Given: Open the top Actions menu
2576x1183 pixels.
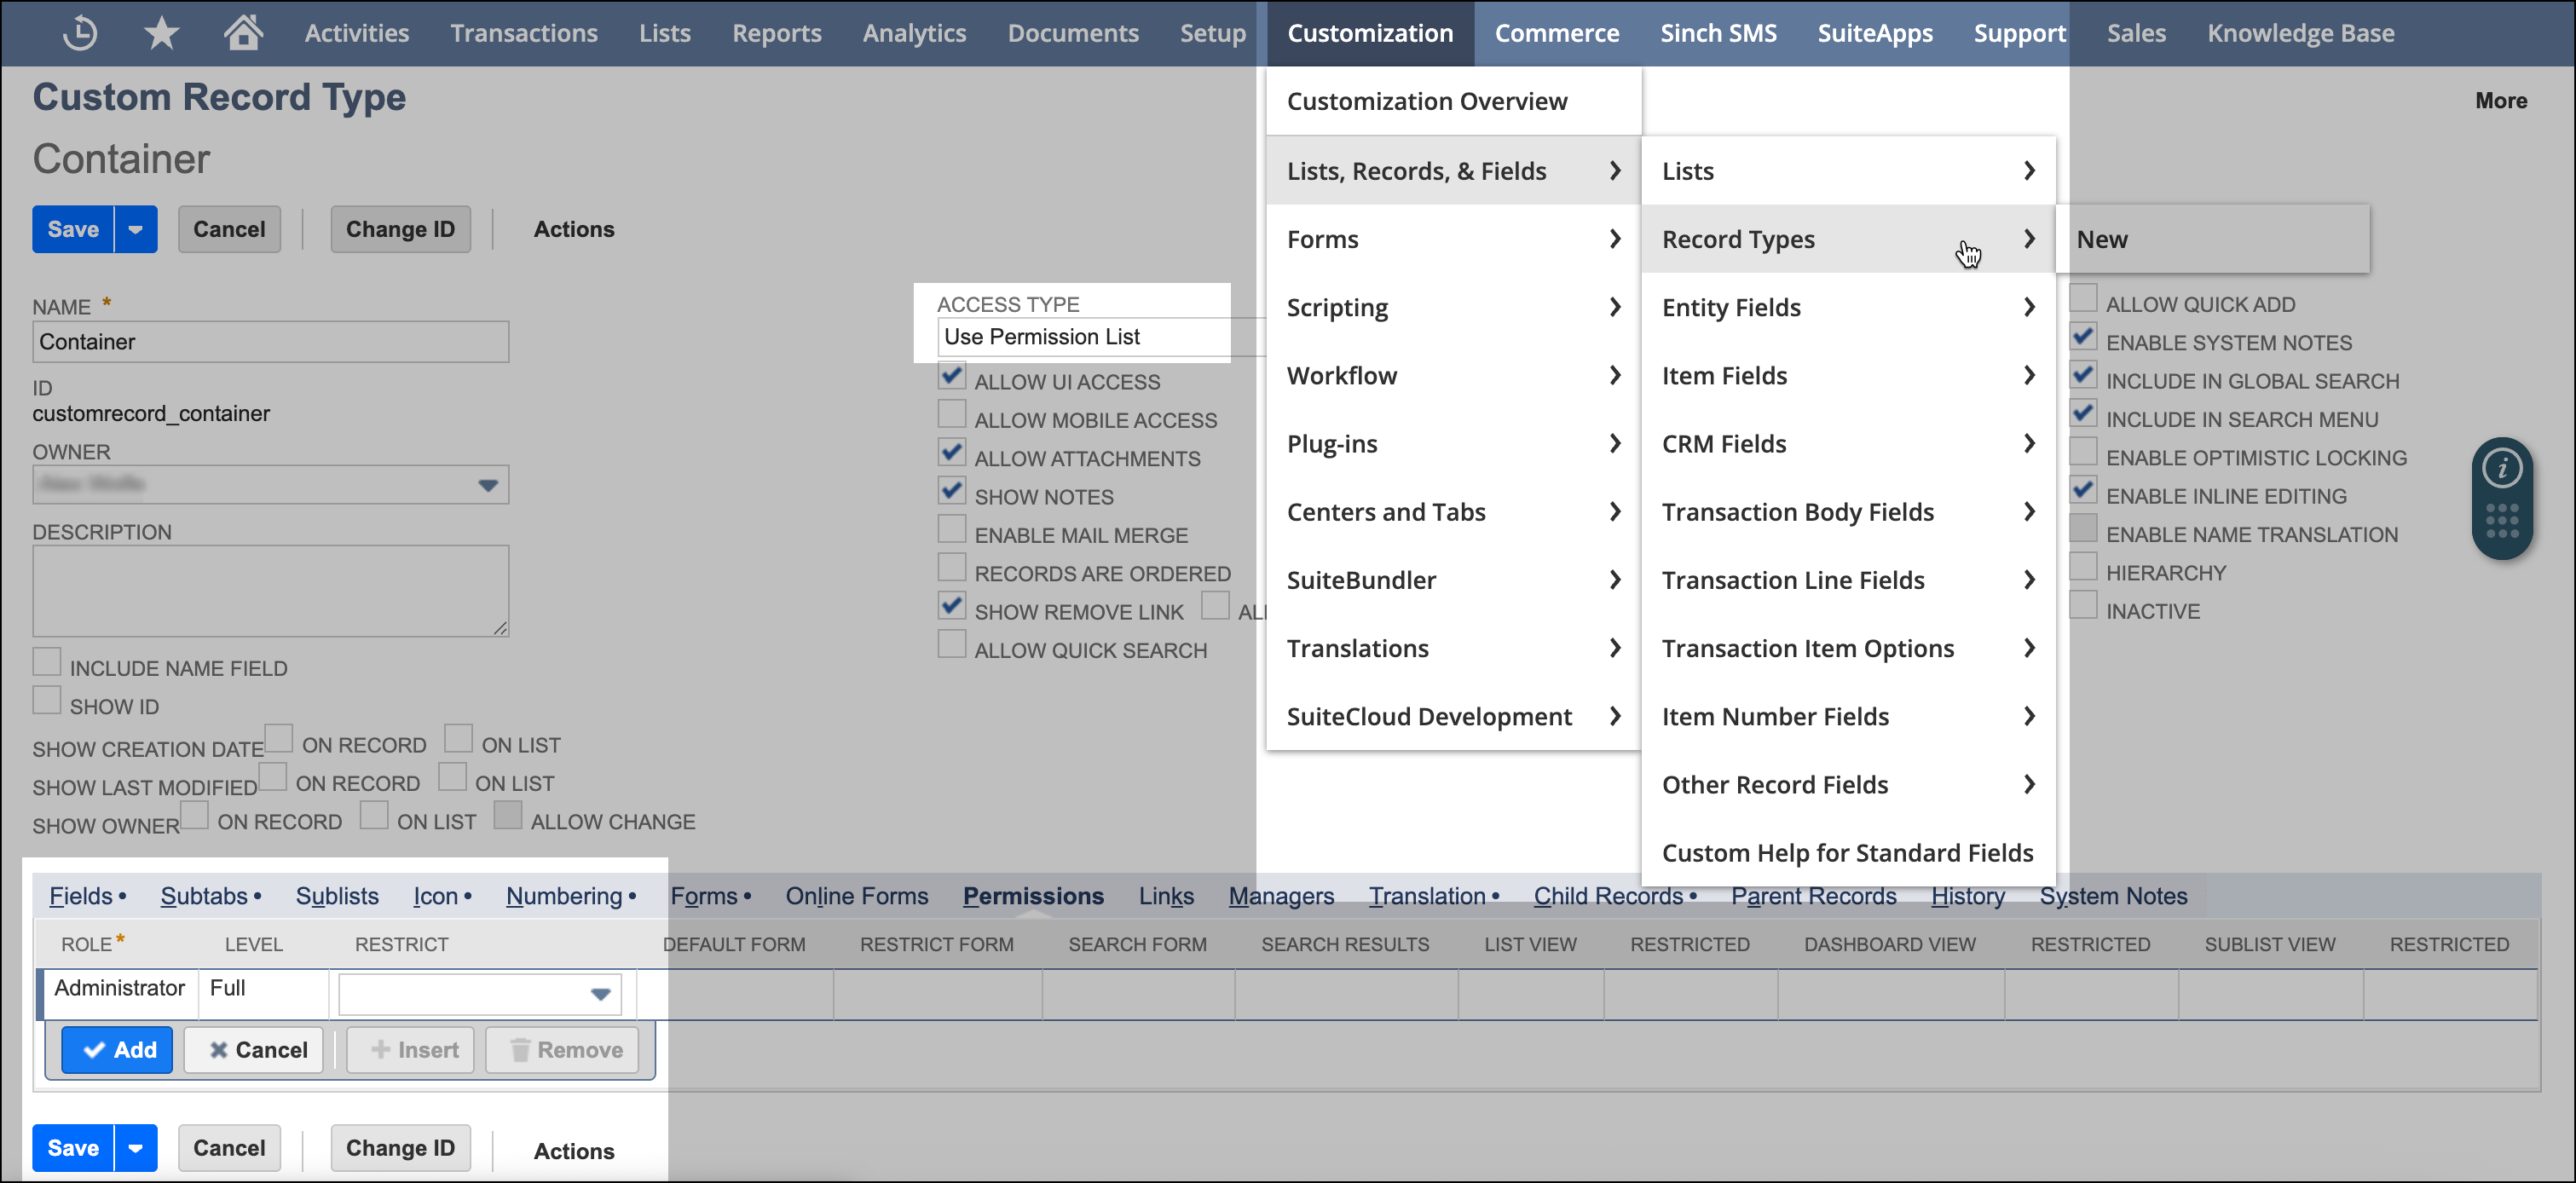Looking at the screenshot, I should coord(574,229).
